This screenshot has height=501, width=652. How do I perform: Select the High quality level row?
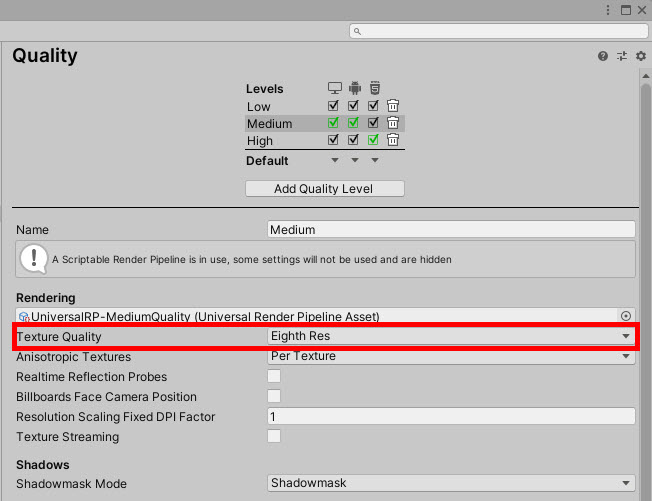point(325,141)
